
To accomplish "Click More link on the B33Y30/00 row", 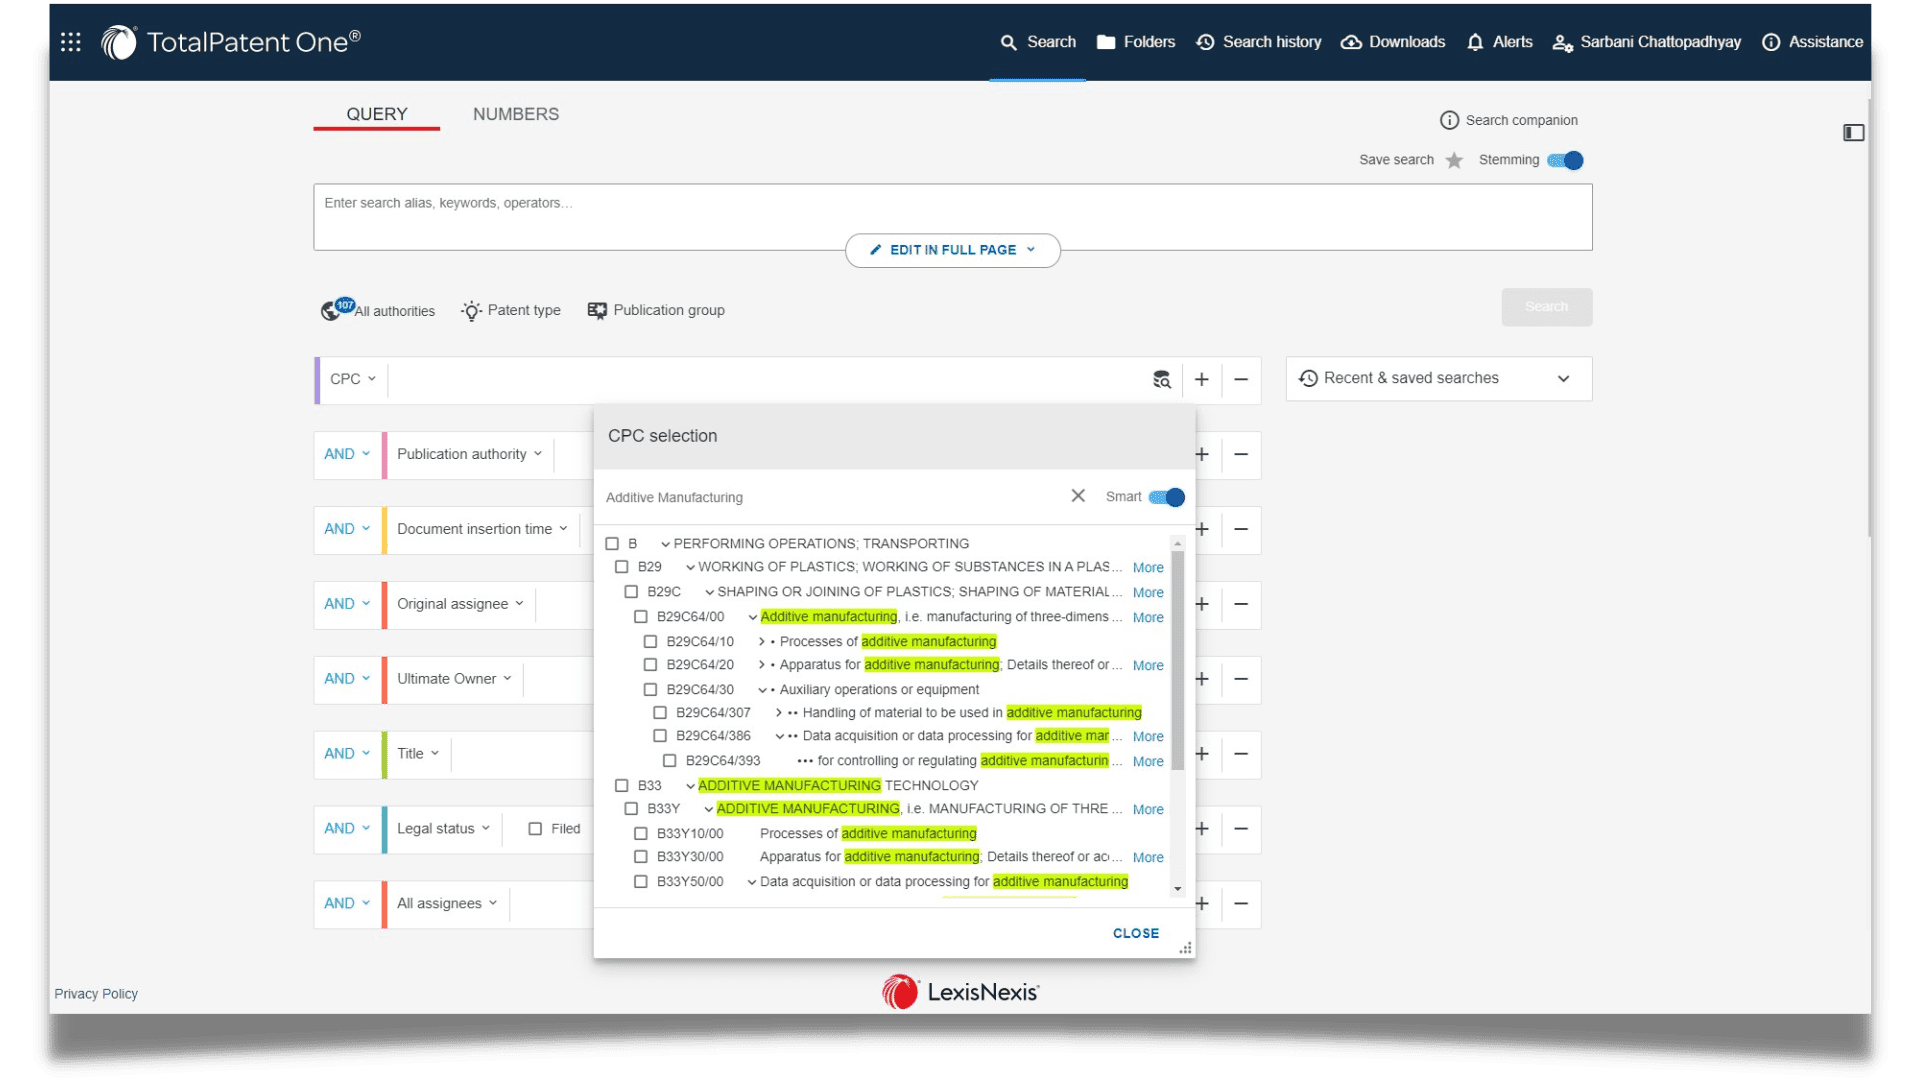I will (x=1148, y=858).
